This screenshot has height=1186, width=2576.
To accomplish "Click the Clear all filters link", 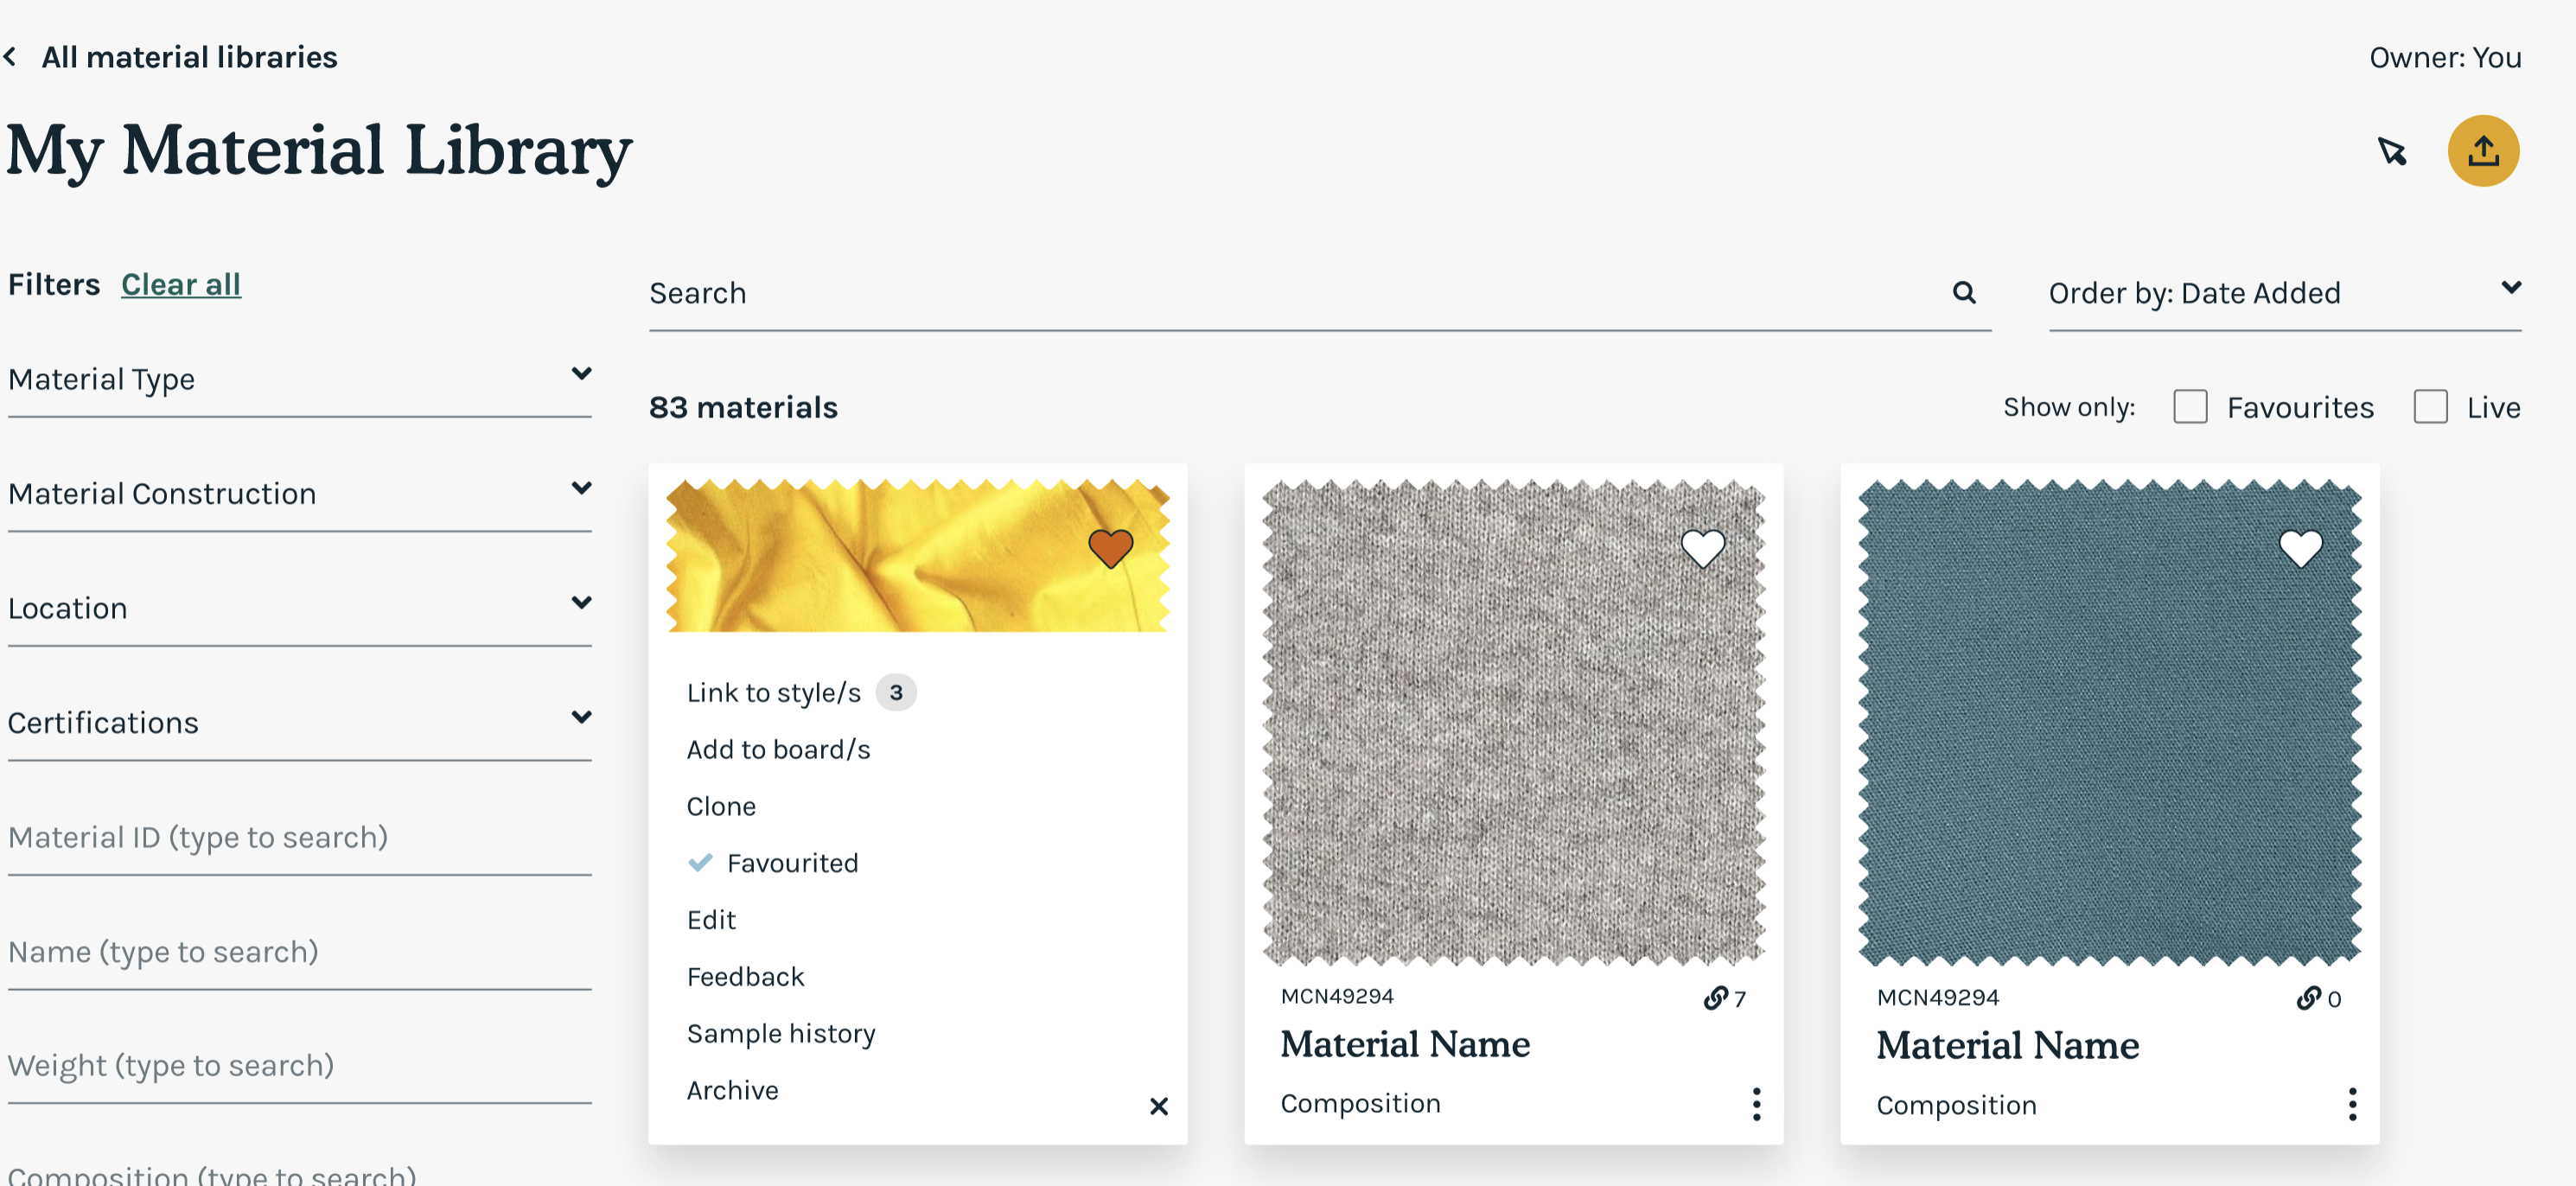I will (x=181, y=284).
